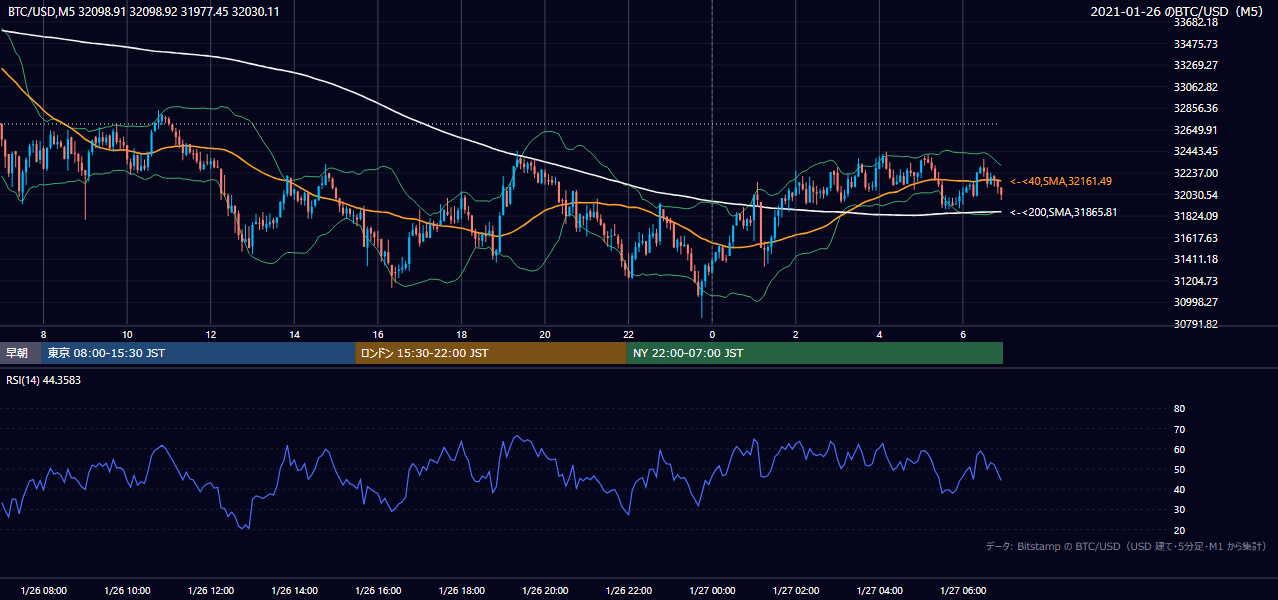Screen dimensions: 1278x600
Task: Click the RSI axis level 80
Action: tap(1179, 409)
